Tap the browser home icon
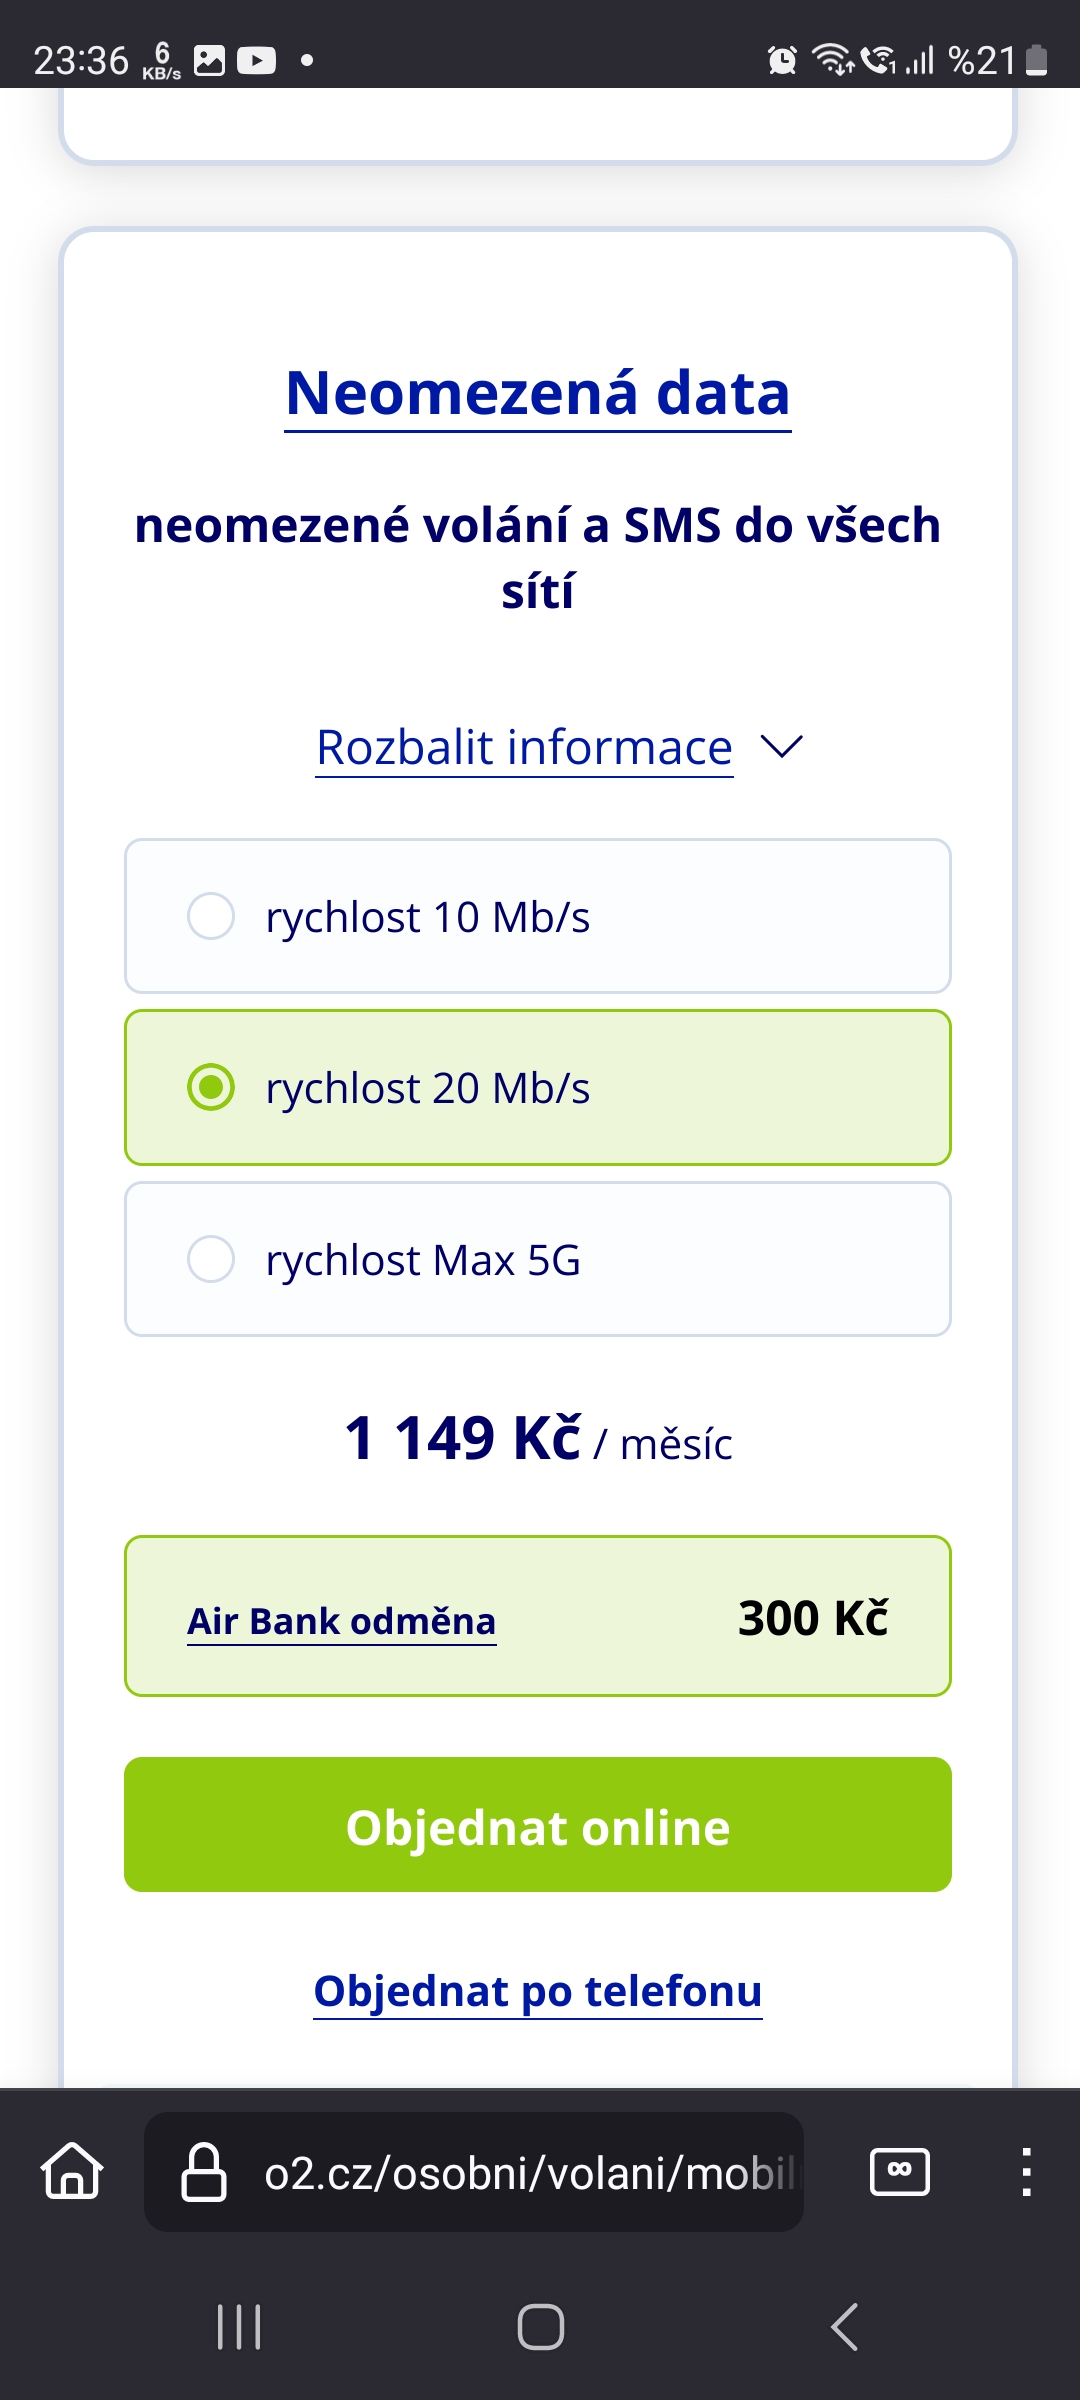Screen dimensions: 1080x2400 [x=72, y=2171]
